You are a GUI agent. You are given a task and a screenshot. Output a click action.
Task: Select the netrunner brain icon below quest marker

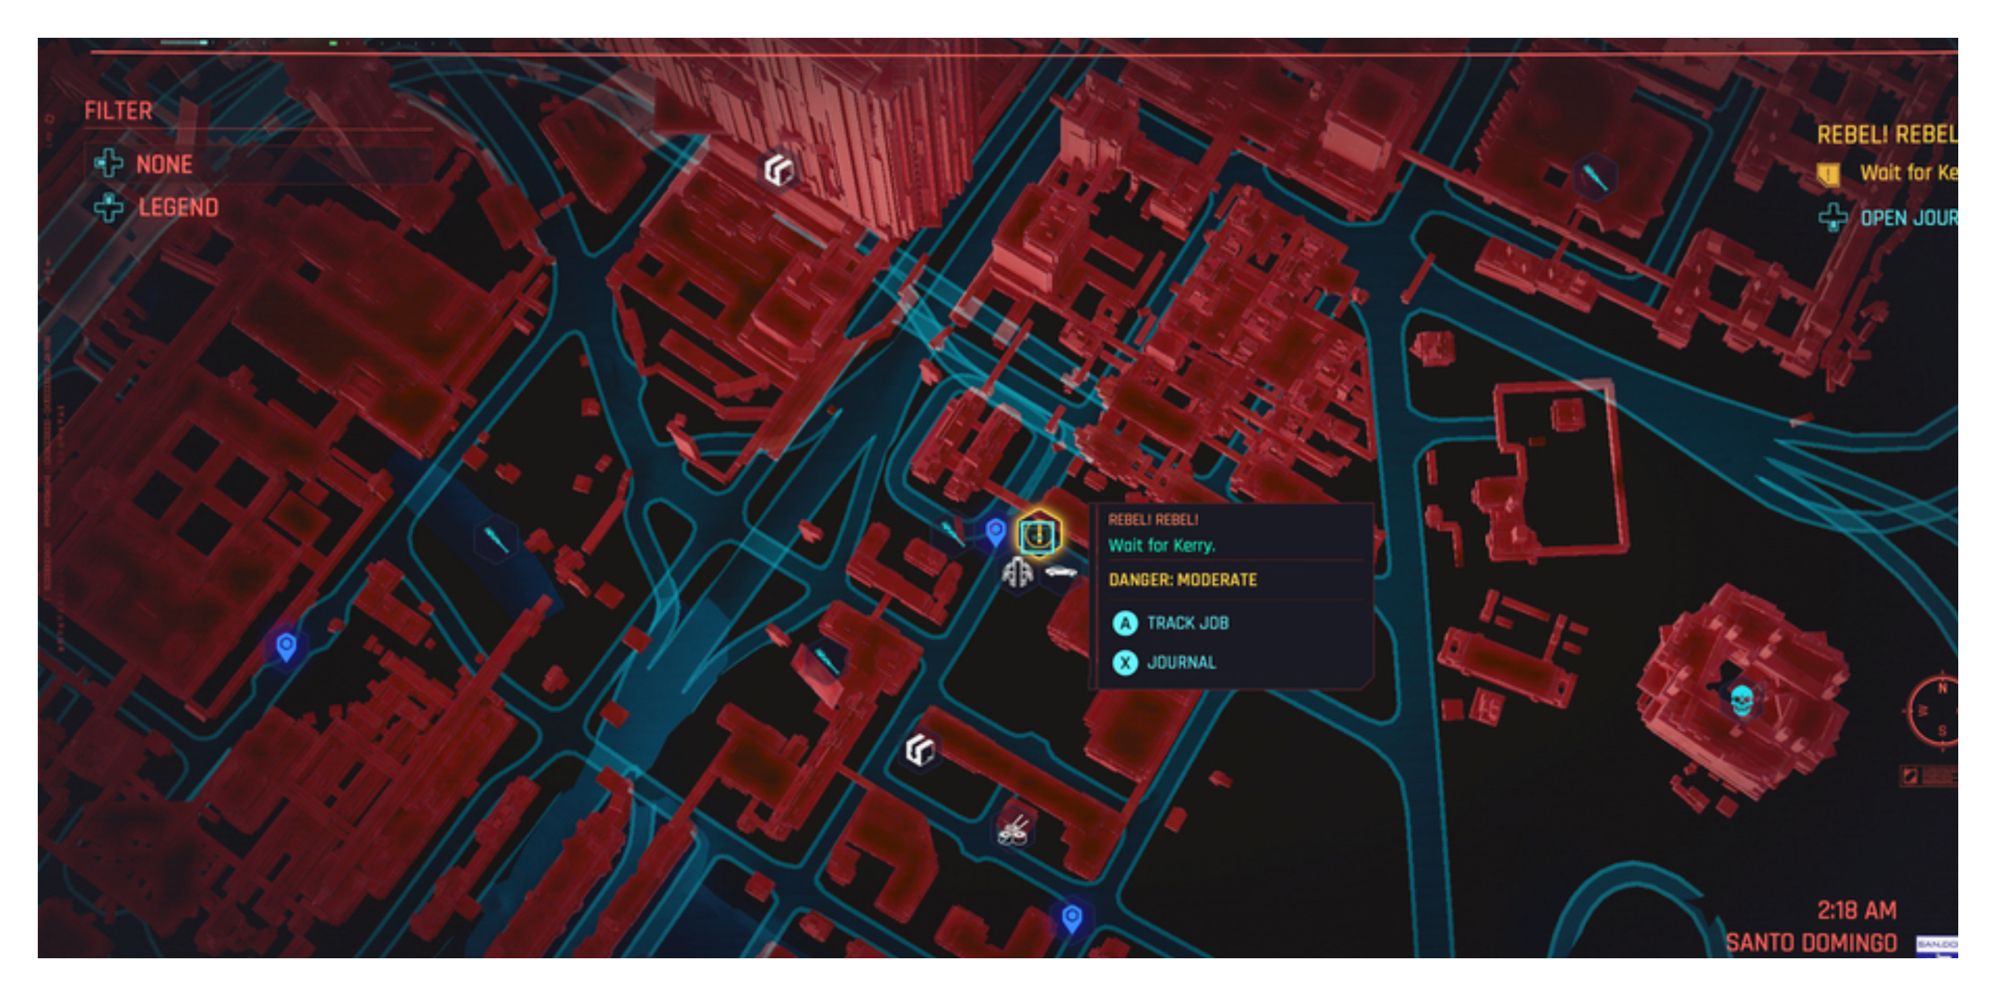pyautogui.click(x=1018, y=574)
